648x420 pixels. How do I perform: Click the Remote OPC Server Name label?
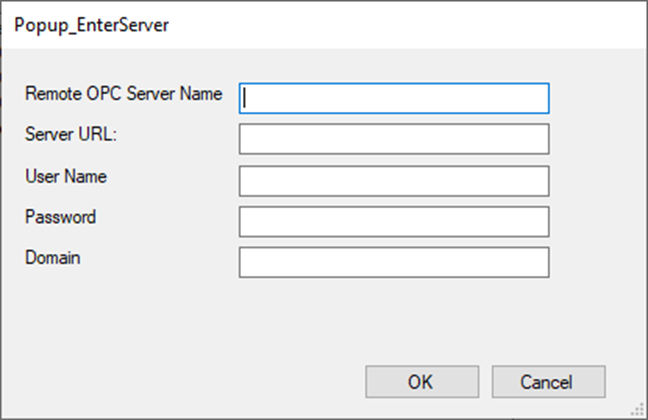(x=124, y=94)
